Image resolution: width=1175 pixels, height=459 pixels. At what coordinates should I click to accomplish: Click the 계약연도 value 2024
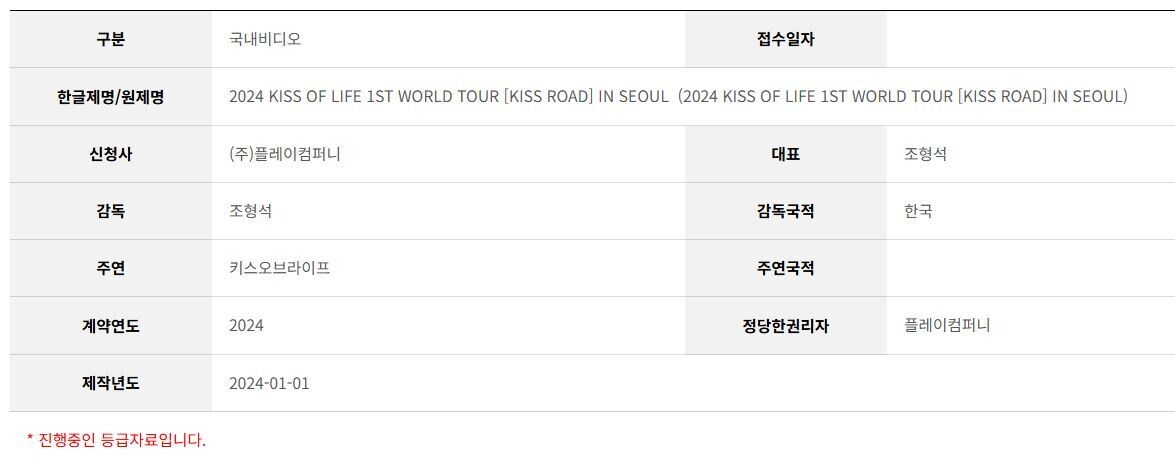(247, 326)
